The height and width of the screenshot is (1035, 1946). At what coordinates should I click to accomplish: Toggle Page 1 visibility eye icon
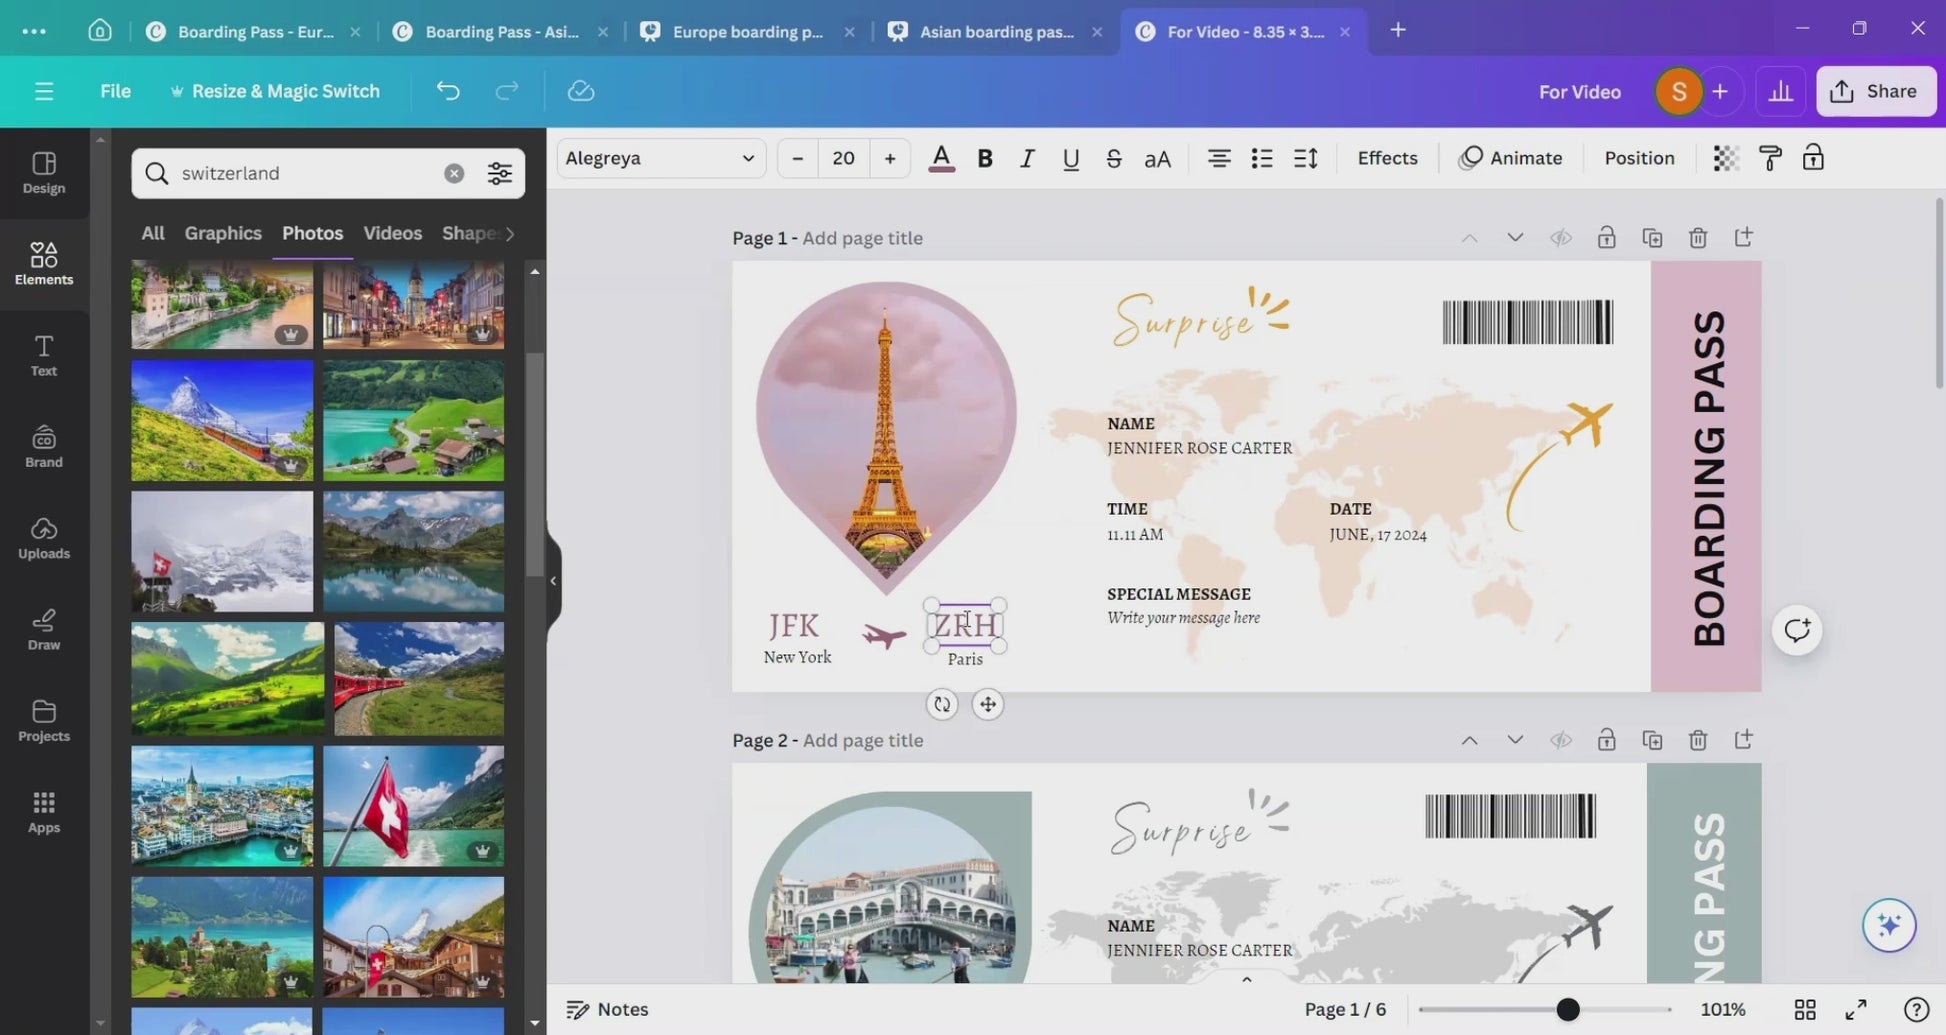[x=1560, y=237]
